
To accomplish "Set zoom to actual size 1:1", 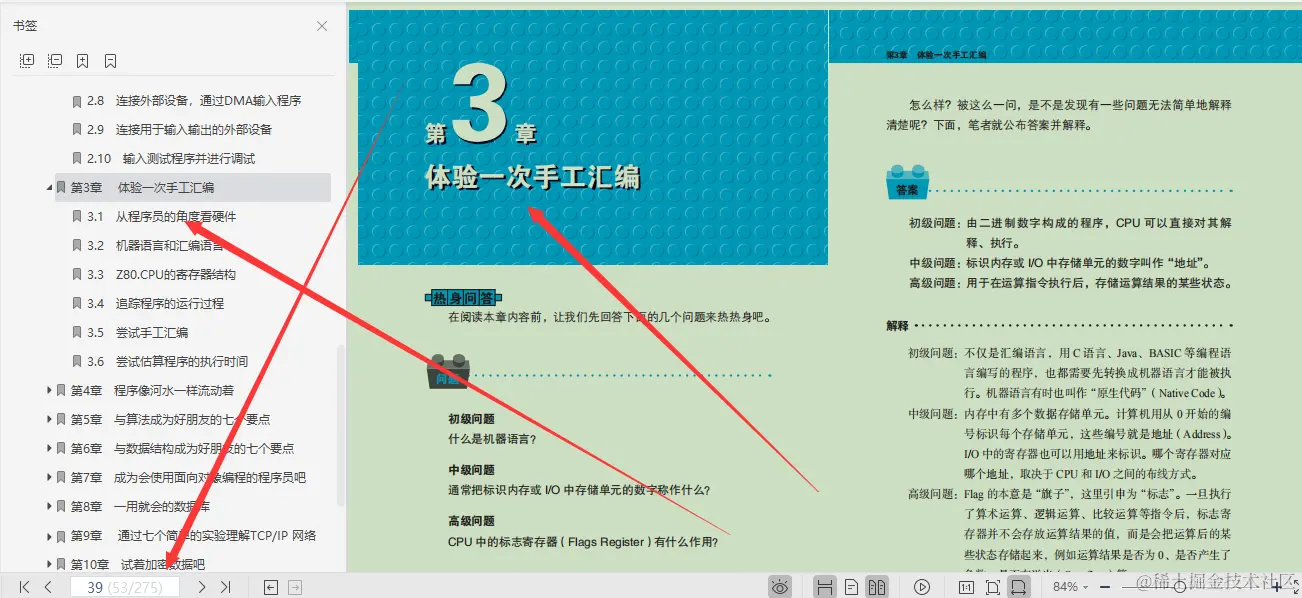I will click(969, 586).
